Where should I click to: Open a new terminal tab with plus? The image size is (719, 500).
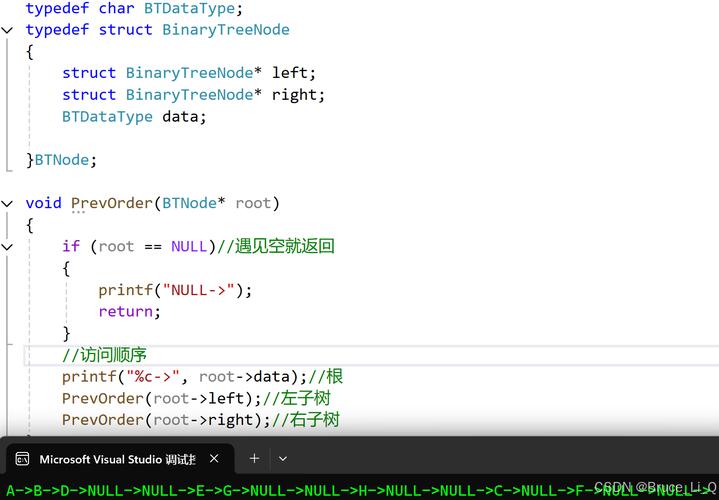254,458
